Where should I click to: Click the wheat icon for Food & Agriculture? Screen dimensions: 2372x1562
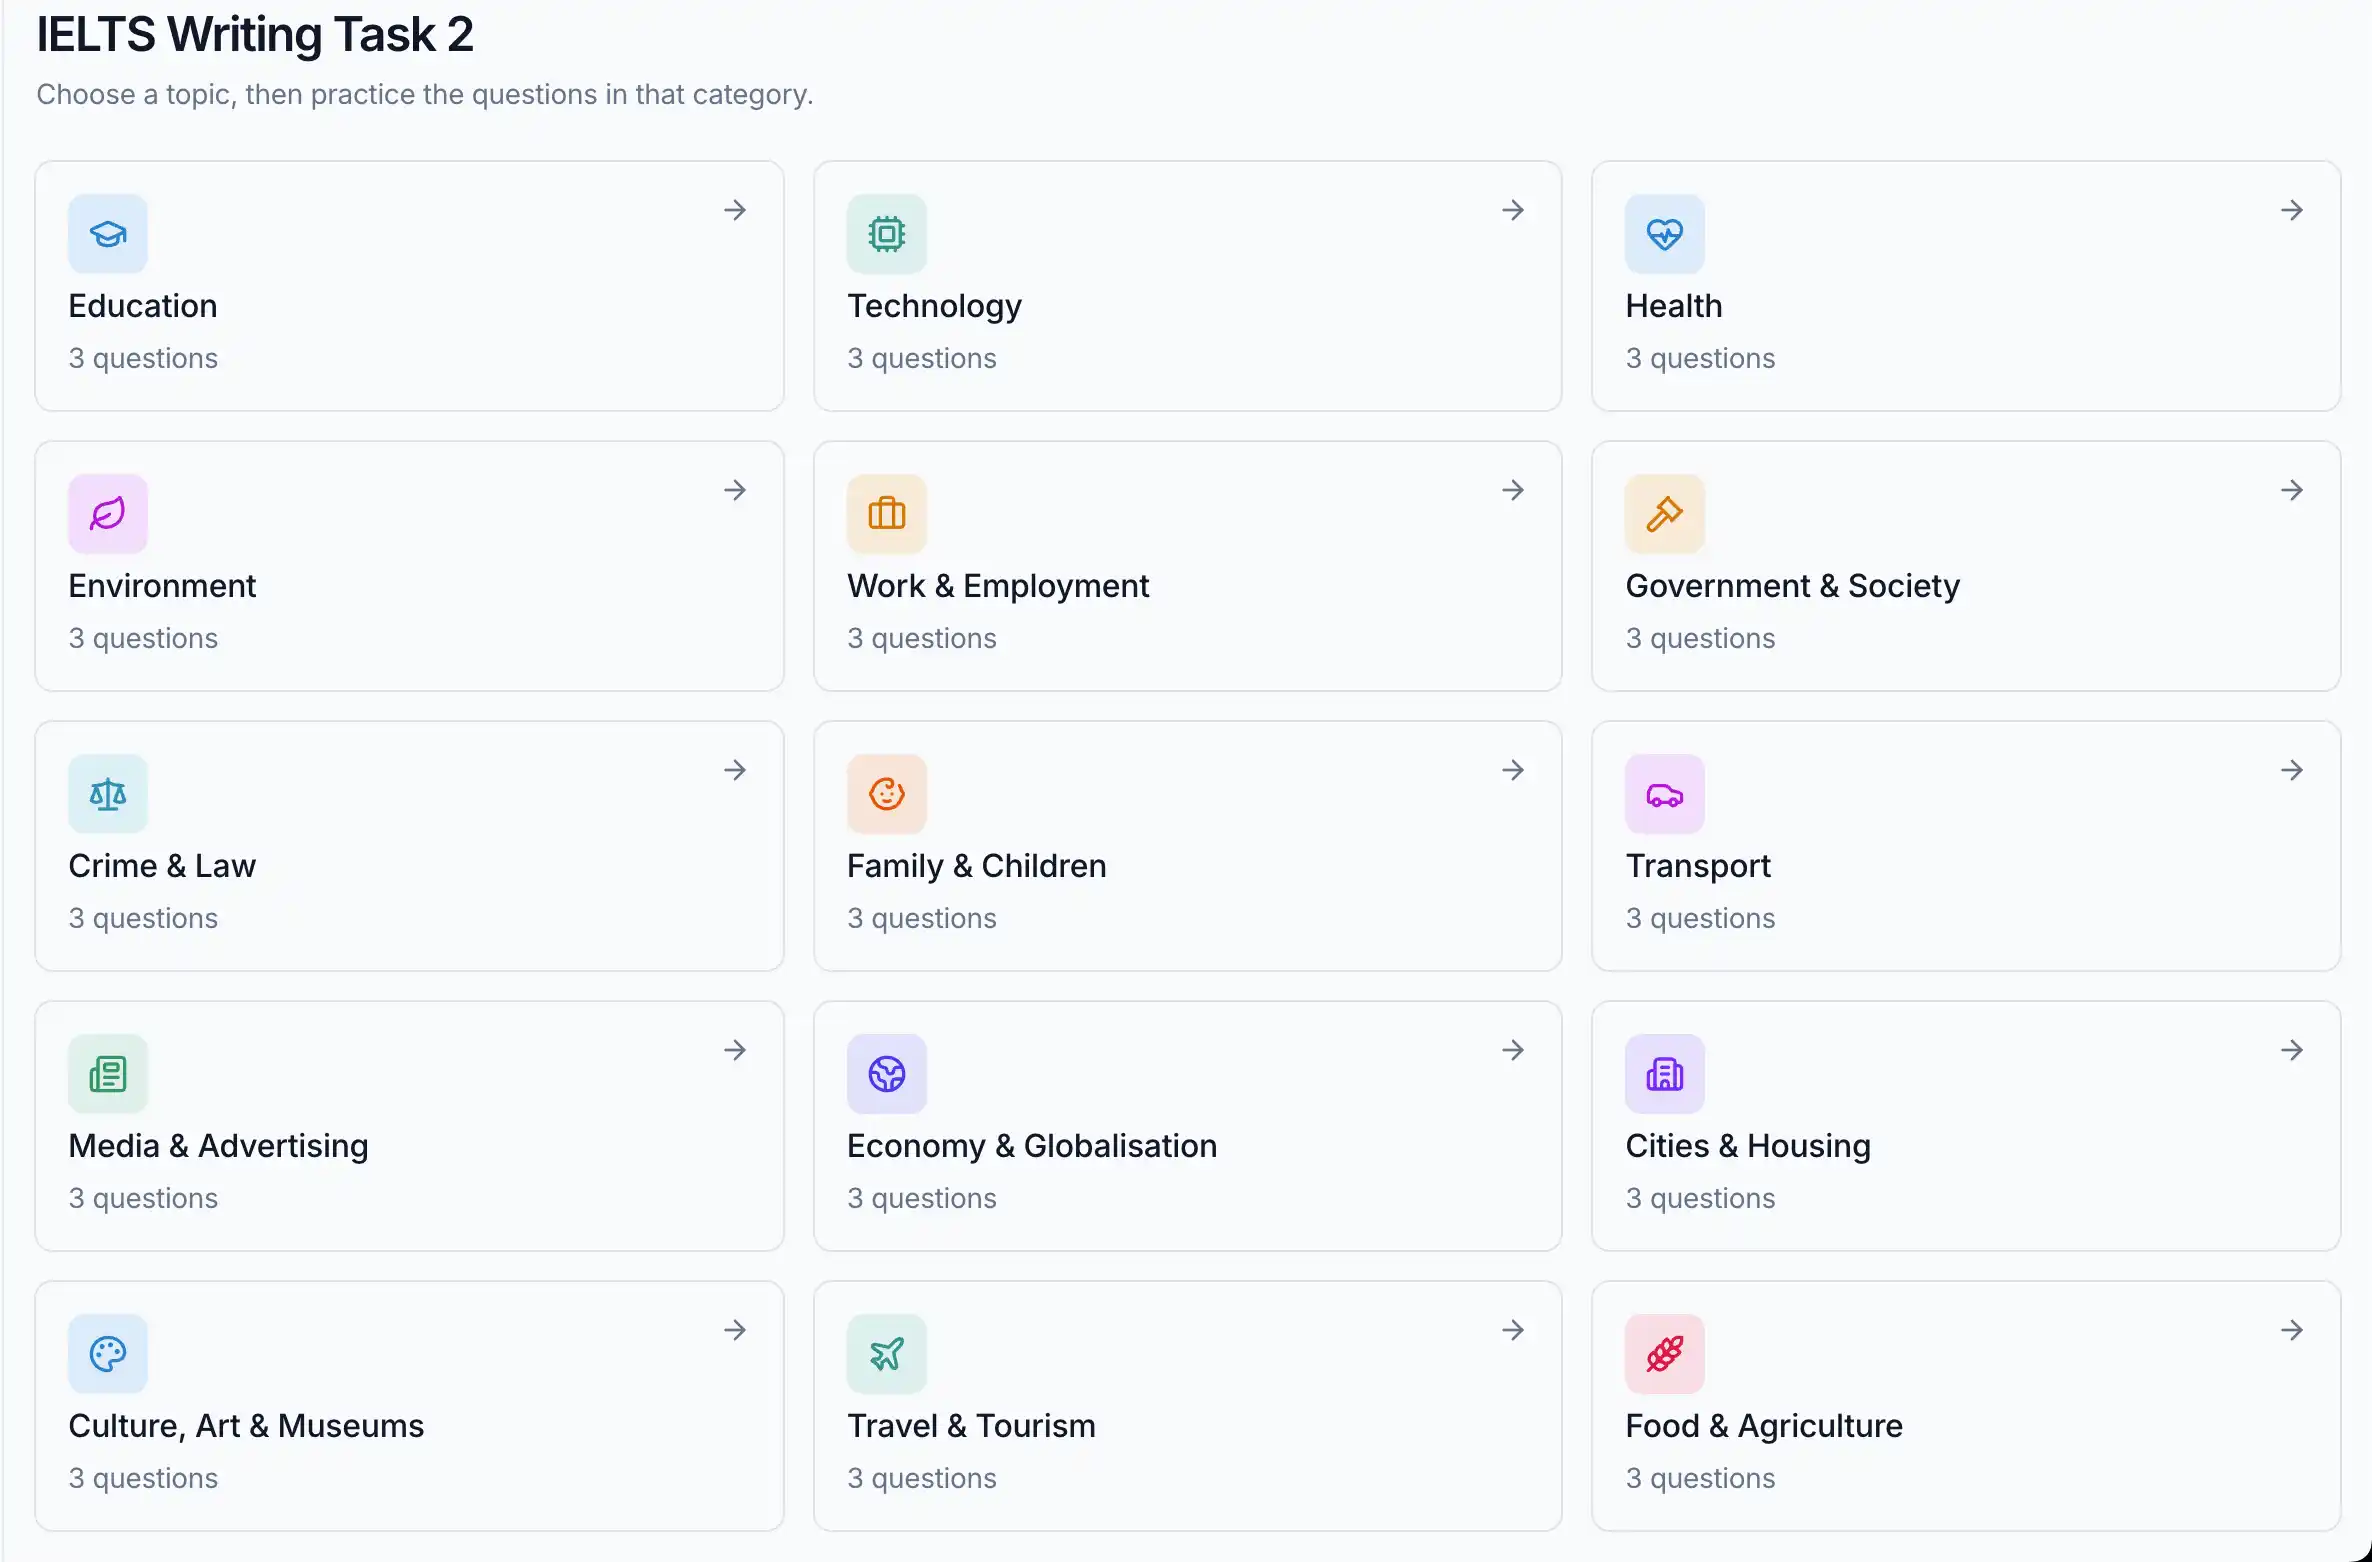(1665, 1354)
